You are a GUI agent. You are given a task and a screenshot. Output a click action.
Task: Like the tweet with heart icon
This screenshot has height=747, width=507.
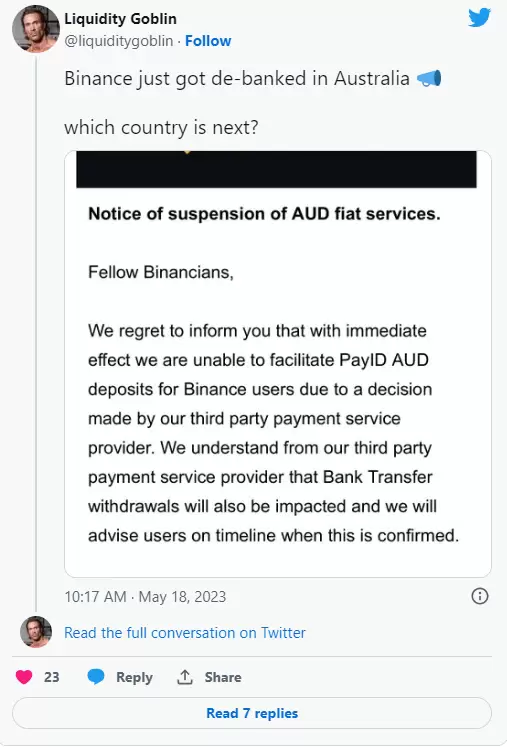(24, 677)
